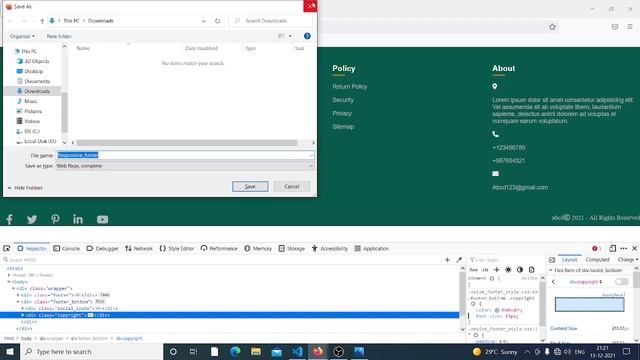This screenshot has width=640, height=360.
Task: Collapse the 'Flex Item of div.footer_bottom' section
Action: [551, 270]
